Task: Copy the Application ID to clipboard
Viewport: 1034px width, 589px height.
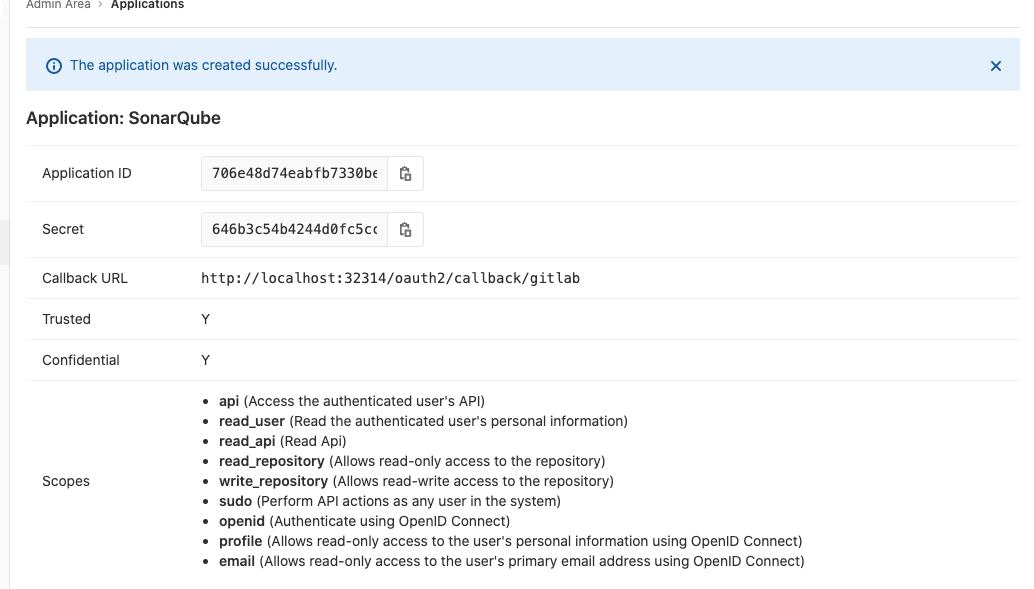Action: coord(405,173)
